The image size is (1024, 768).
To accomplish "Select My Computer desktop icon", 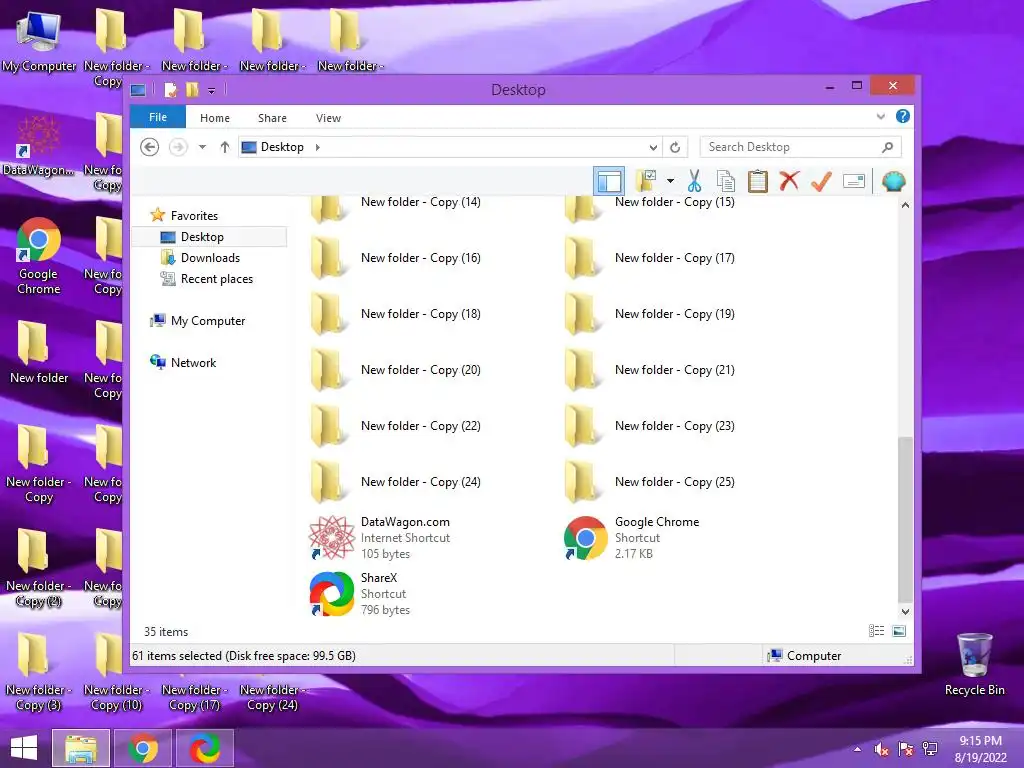I will tap(39, 40).
